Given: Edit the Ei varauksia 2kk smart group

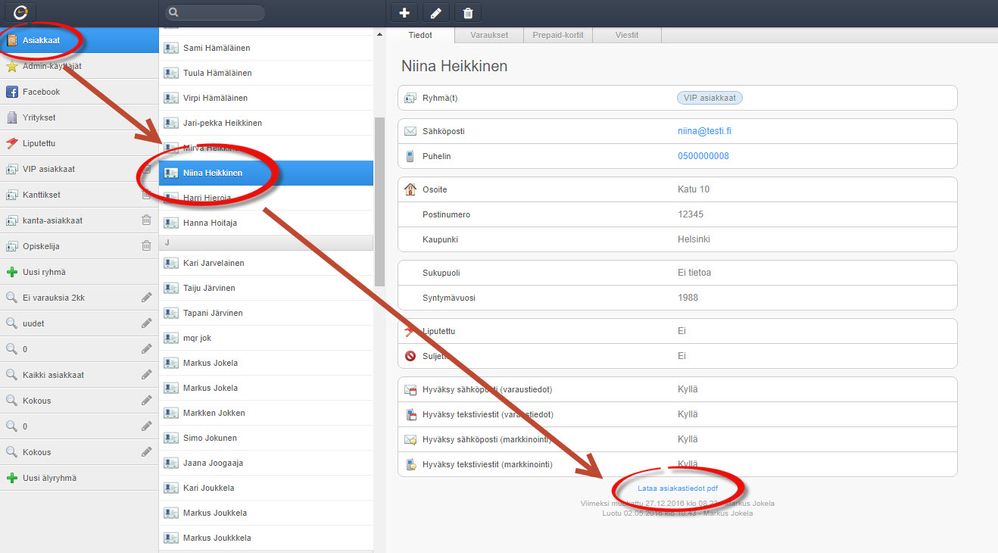Looking at the screenshot, I should [146, 297].
